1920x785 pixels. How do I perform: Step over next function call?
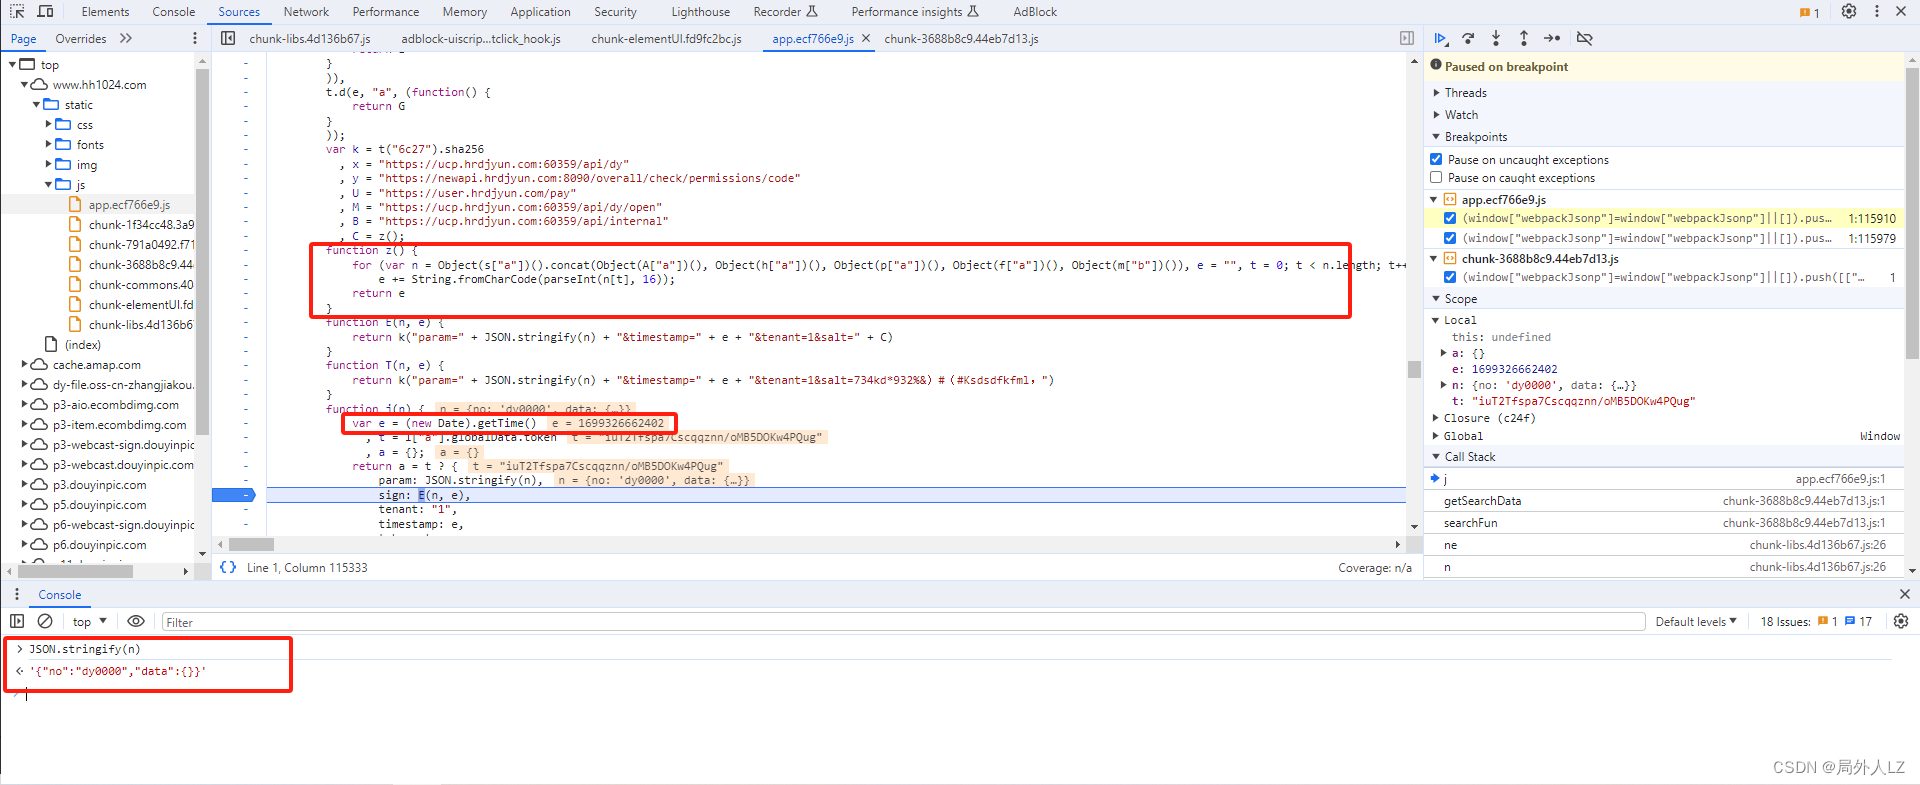[x=1468, y=38]
